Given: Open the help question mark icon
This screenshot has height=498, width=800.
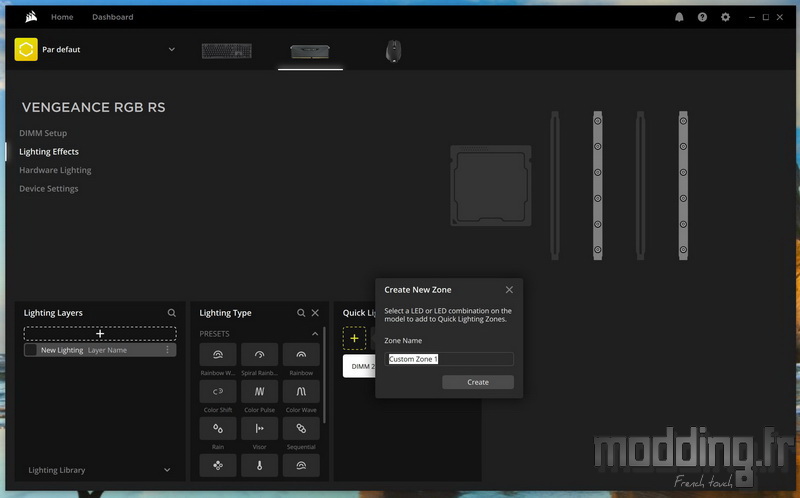Looking at the screenshot, I should coord(703,17).
